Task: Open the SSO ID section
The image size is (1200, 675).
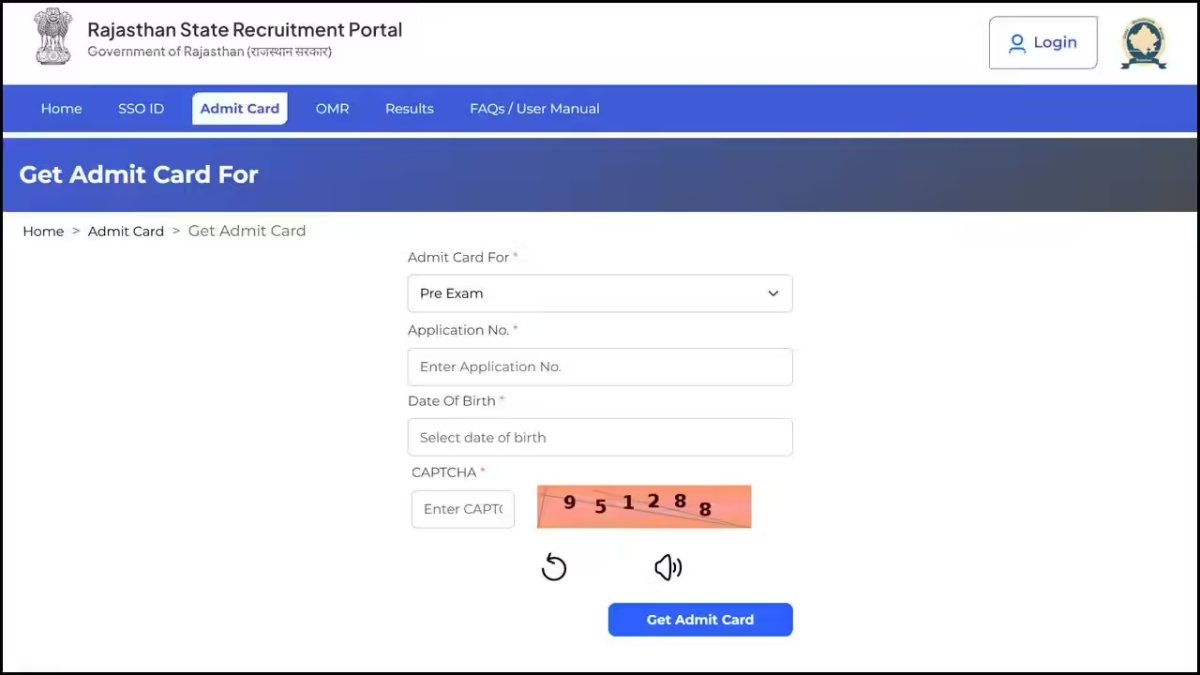Action: pyautogui.click(x=140, y=108)
